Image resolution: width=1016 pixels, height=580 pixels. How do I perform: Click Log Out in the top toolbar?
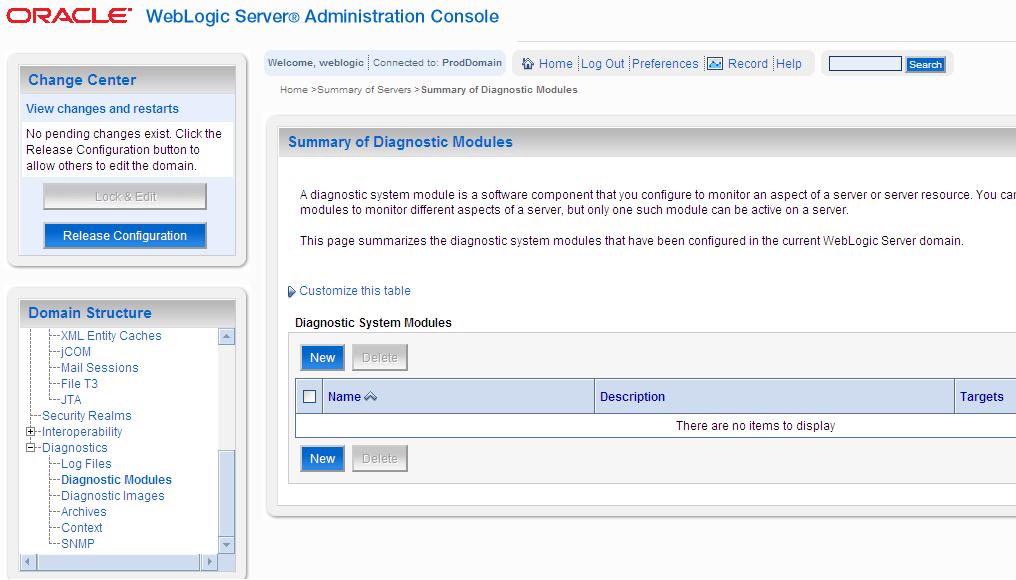[603, 64]
